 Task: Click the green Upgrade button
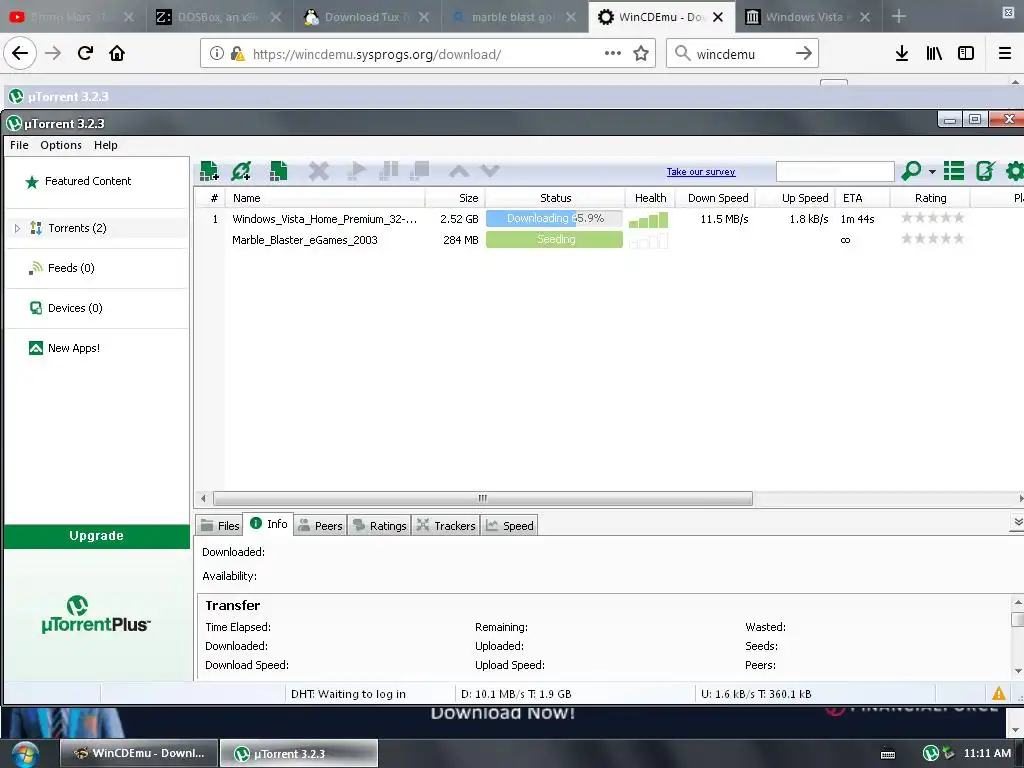tap(97, 536)
